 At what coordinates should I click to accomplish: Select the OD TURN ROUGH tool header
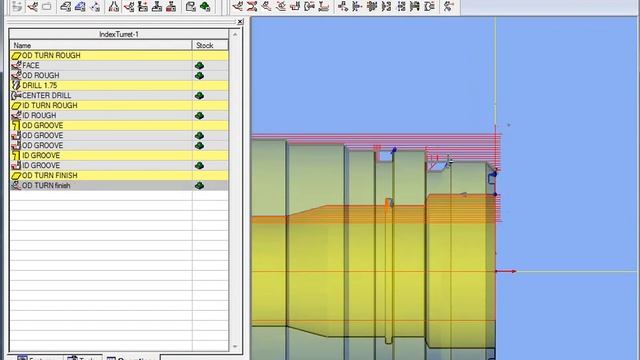[x=119, y=56]
